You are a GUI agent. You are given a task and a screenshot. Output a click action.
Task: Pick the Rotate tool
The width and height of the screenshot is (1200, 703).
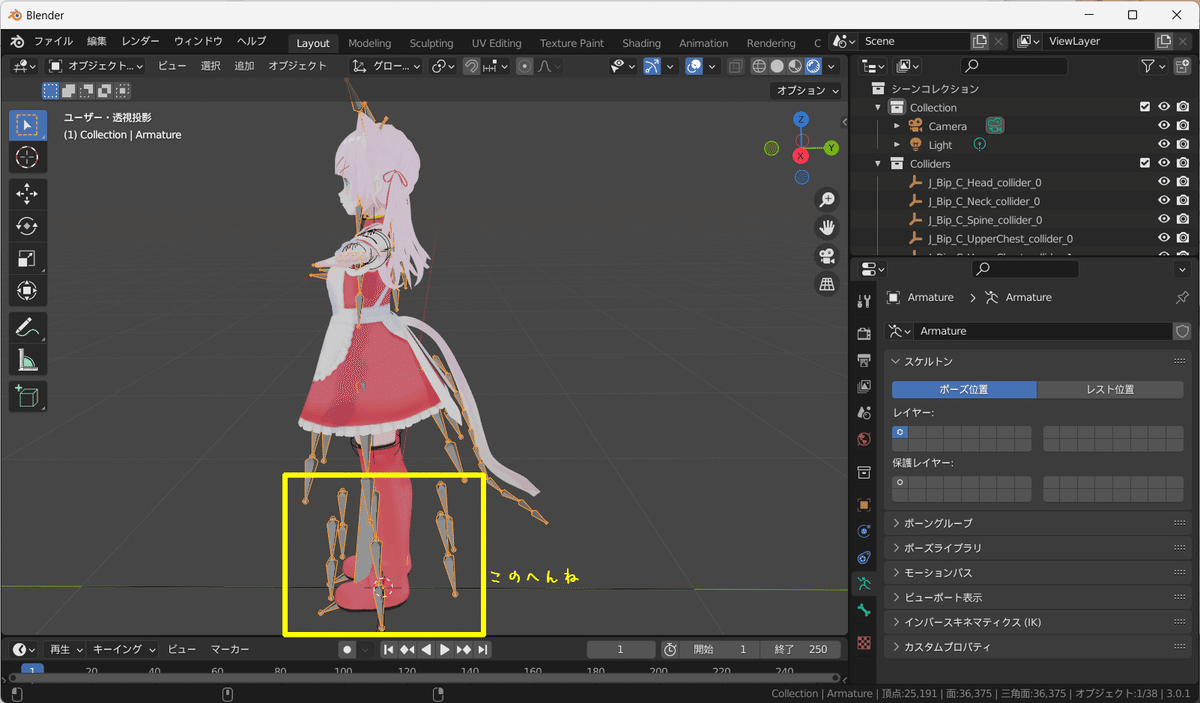pyautogui.click(x=27, y=226)
